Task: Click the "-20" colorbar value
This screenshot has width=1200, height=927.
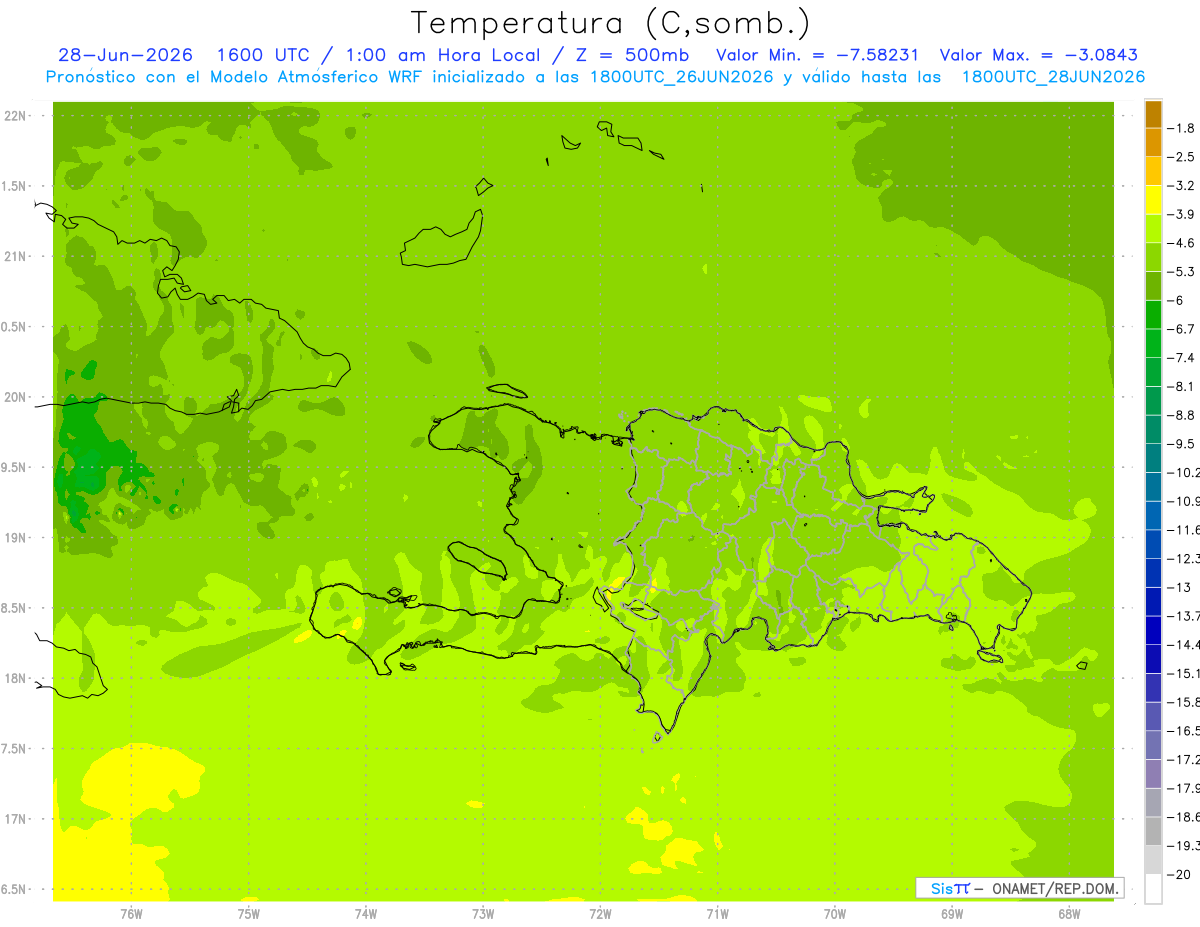Action: (x=1180, y=874)
